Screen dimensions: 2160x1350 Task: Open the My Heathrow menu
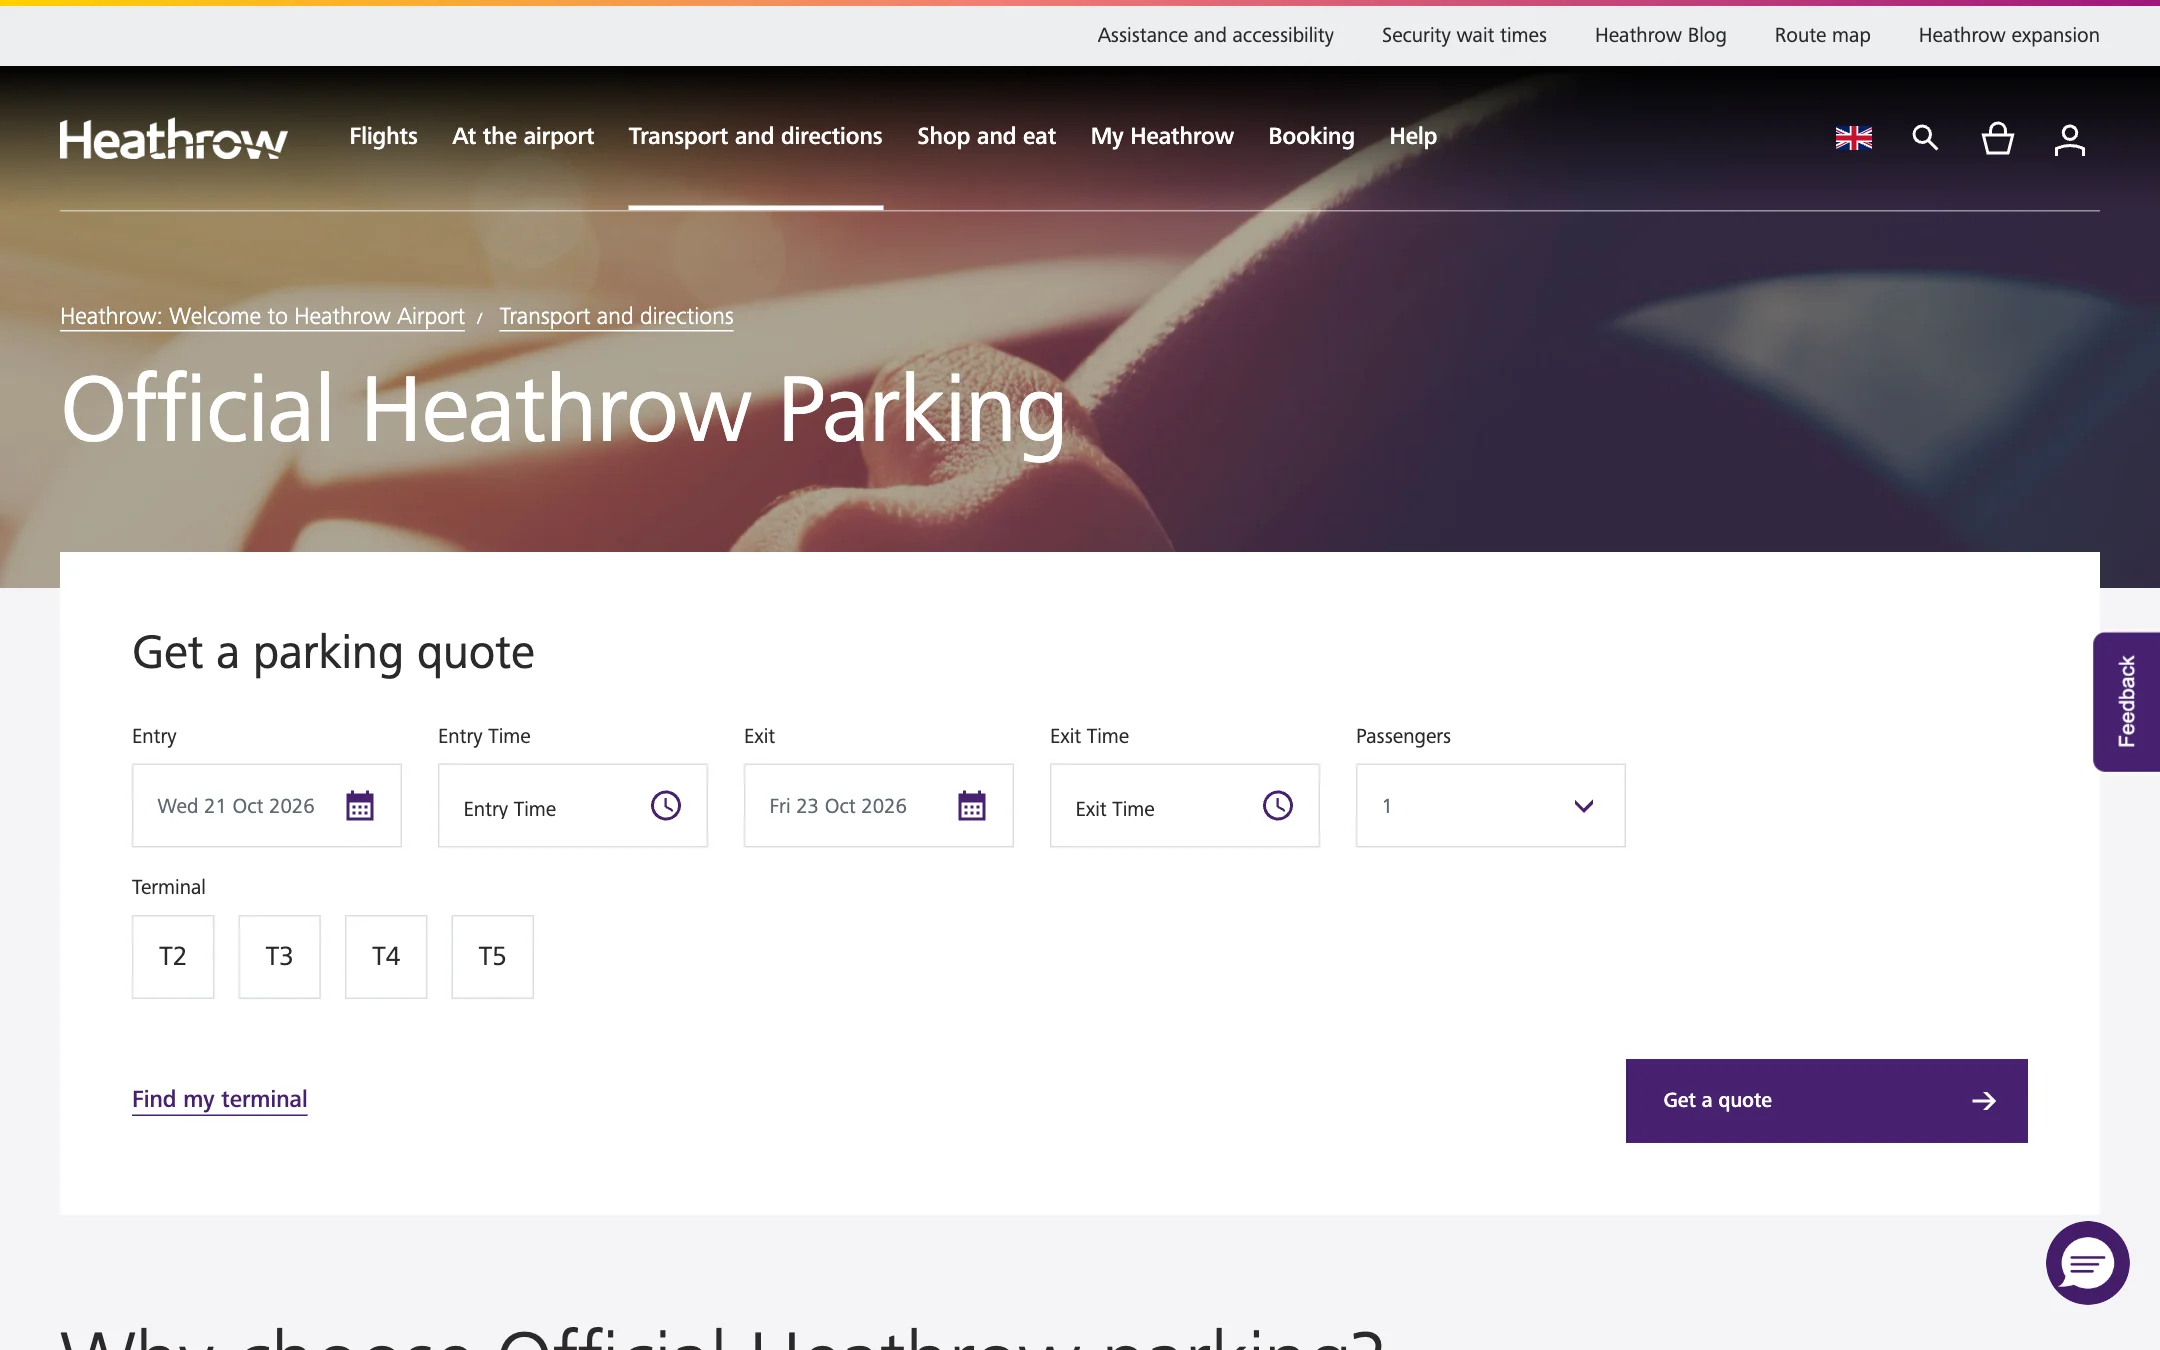coord(1162,136)
